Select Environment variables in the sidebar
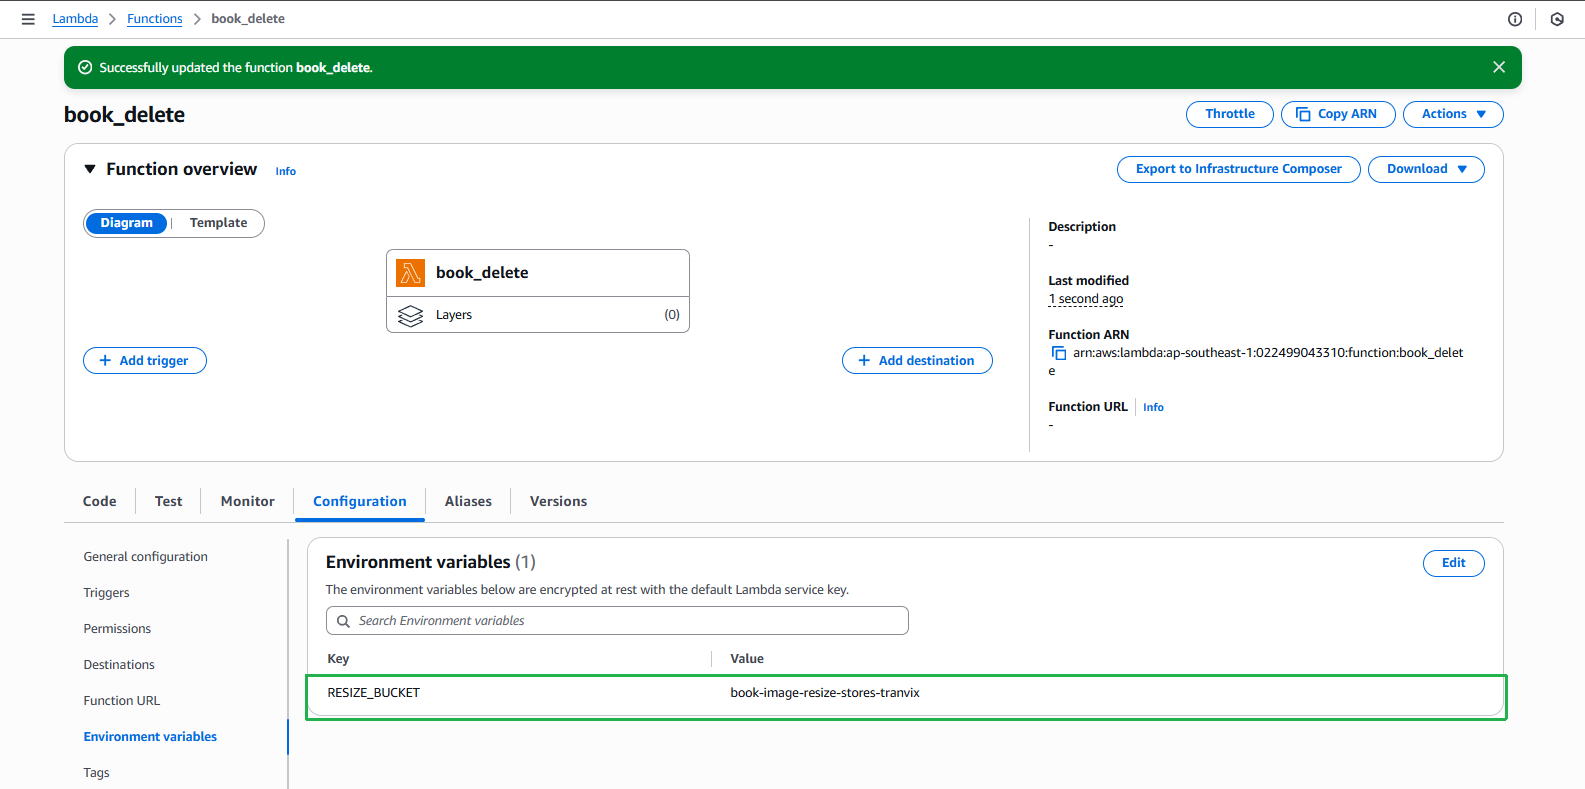 150,737
